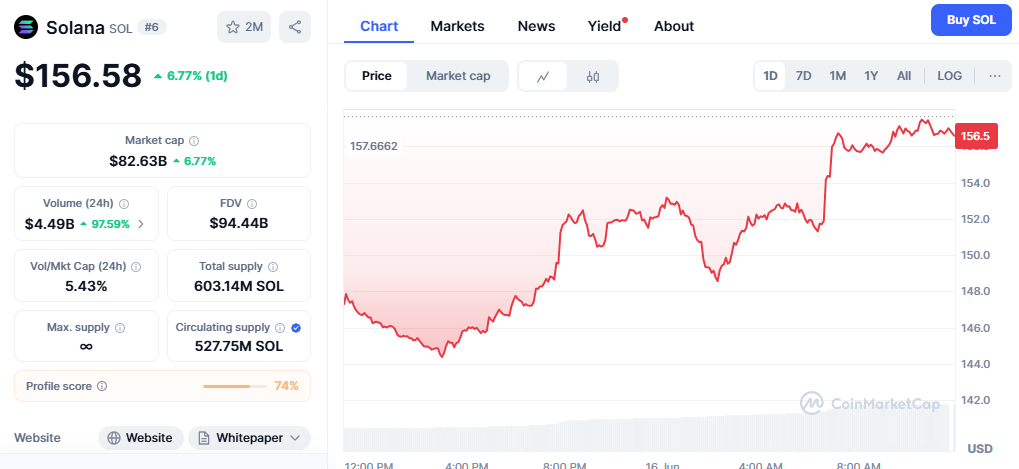Viewport: 1019px width, 469px height.
Task: Click the $82.63B market cap value
Action: click(138, 160)
